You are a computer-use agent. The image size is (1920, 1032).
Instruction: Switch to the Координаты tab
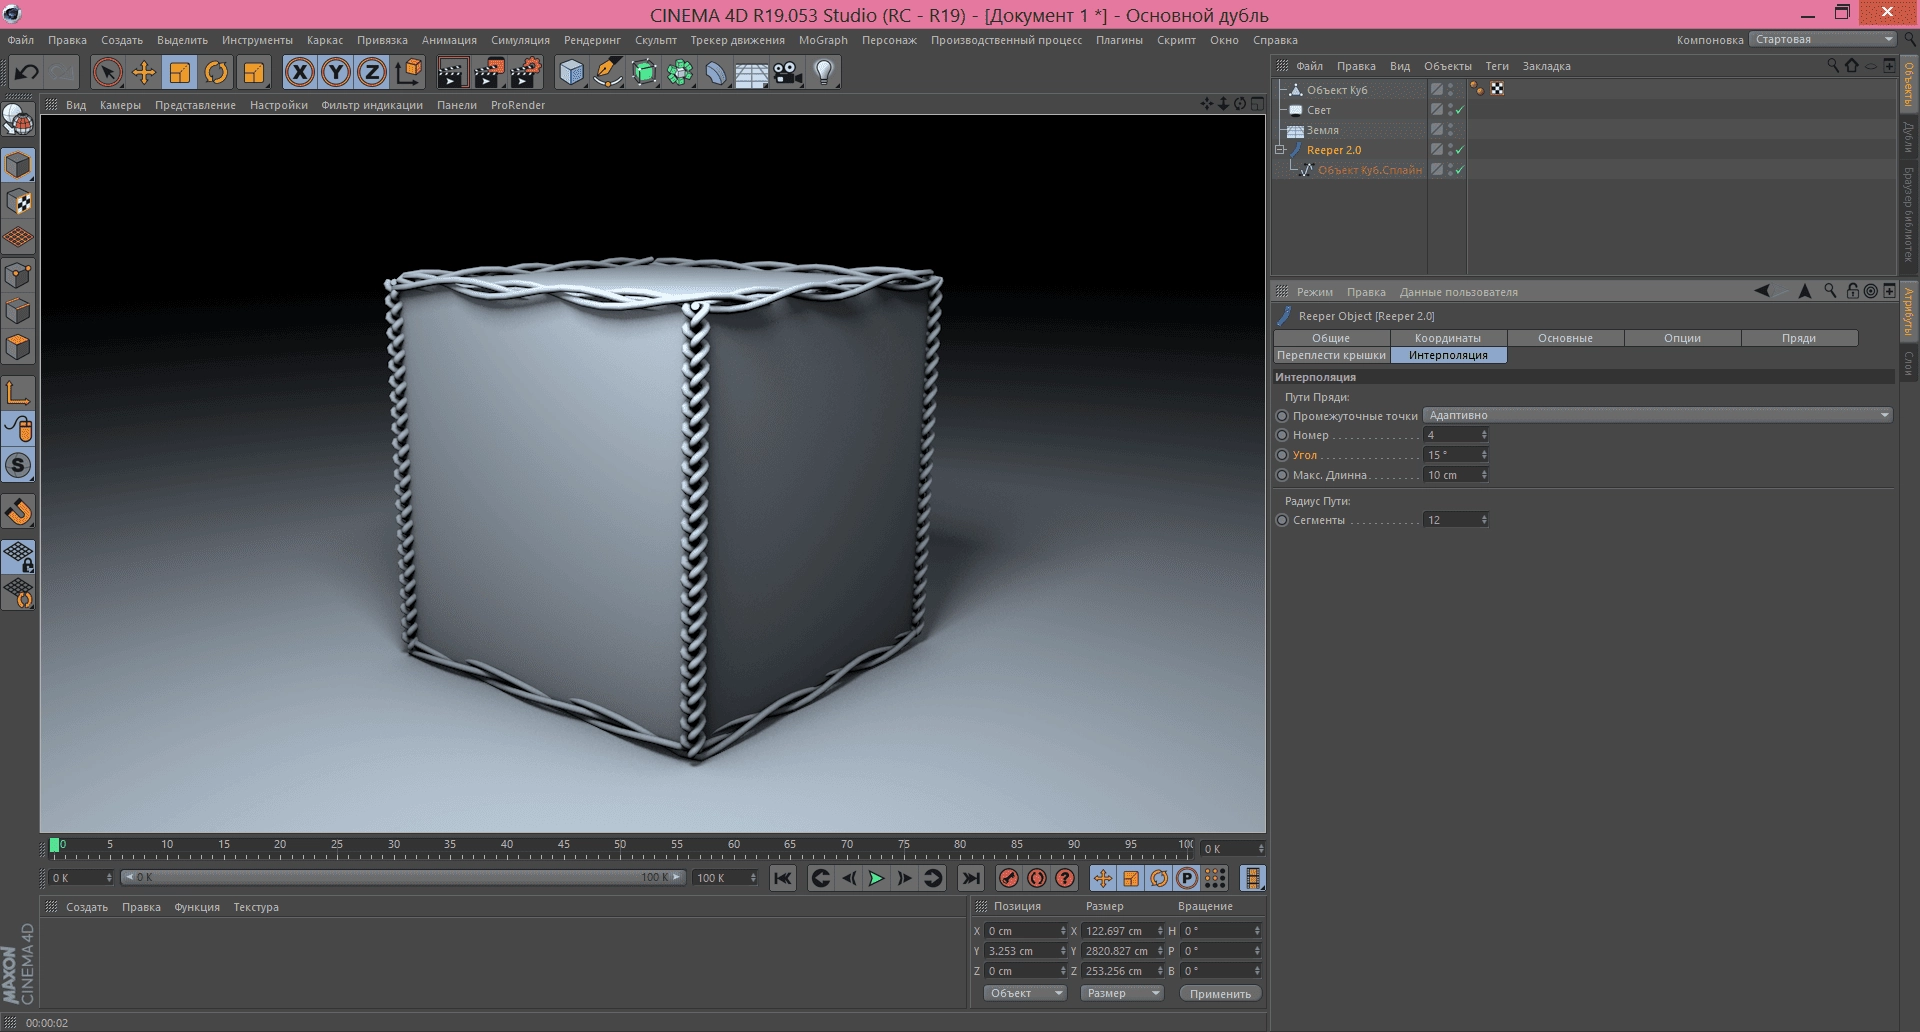1448,338
